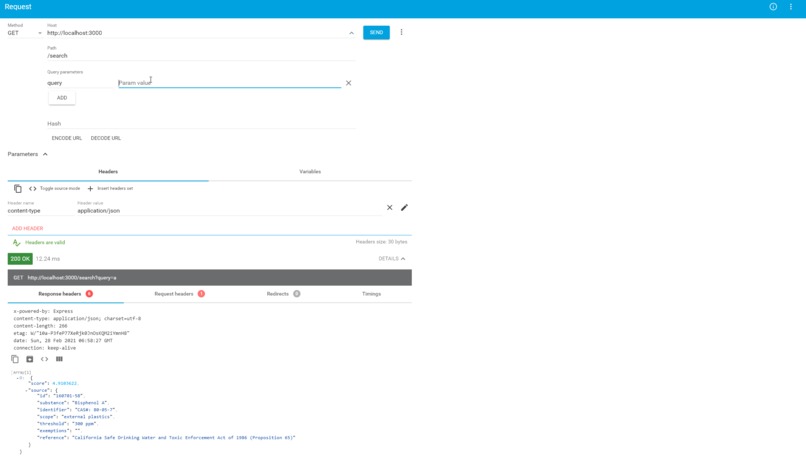Click "Headers are valid" message
The height and width of the screenshot is (456, 806).
[x=45, y=242]
